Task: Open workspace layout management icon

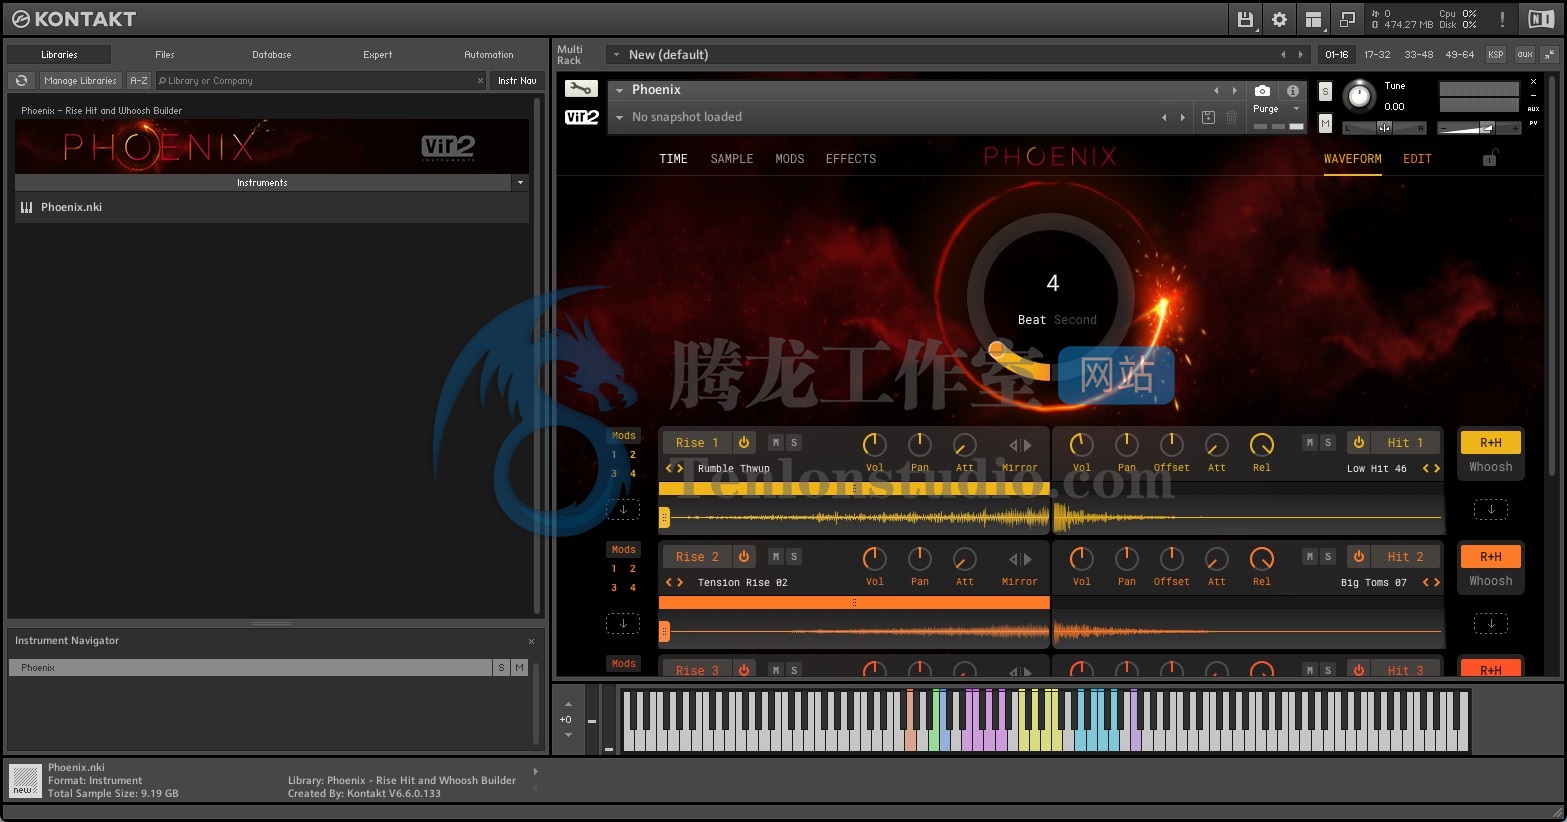Action: 1313,19
